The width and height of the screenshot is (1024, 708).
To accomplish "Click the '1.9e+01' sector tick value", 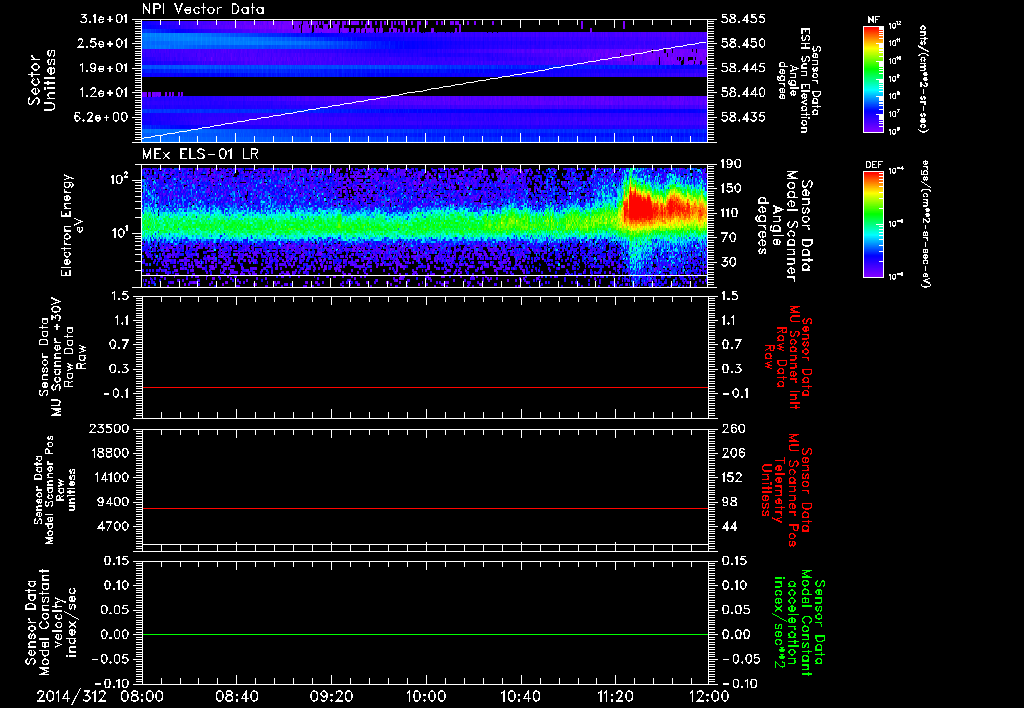I will [x=104, y=68].
